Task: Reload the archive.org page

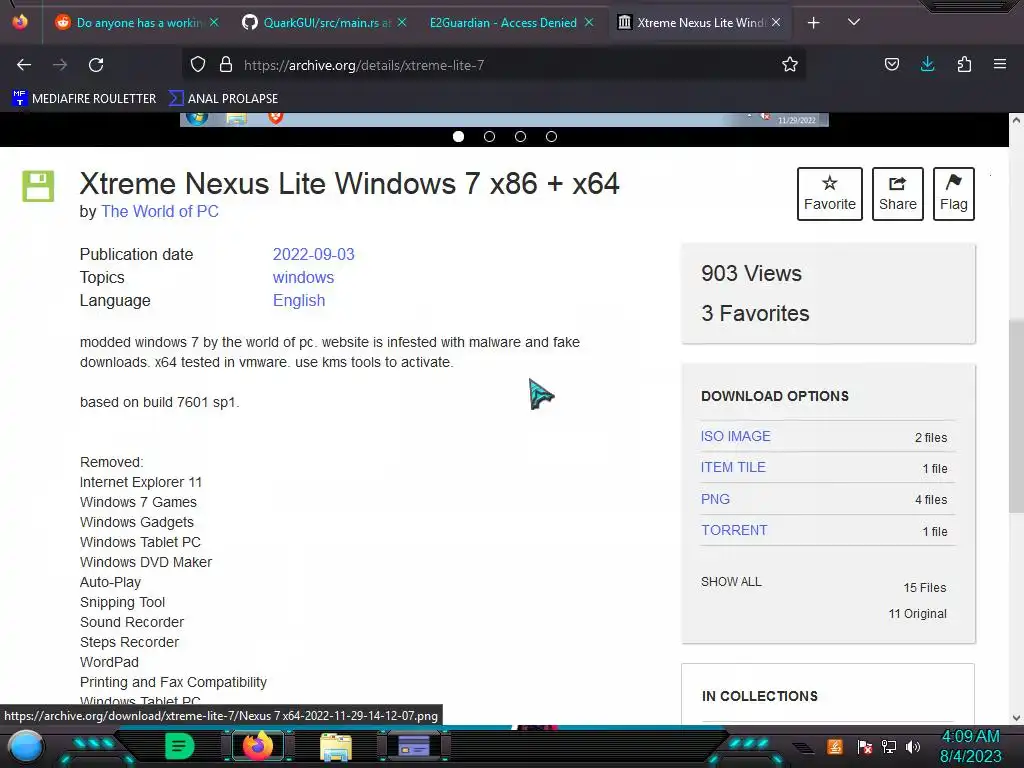Action: (96, 65)
